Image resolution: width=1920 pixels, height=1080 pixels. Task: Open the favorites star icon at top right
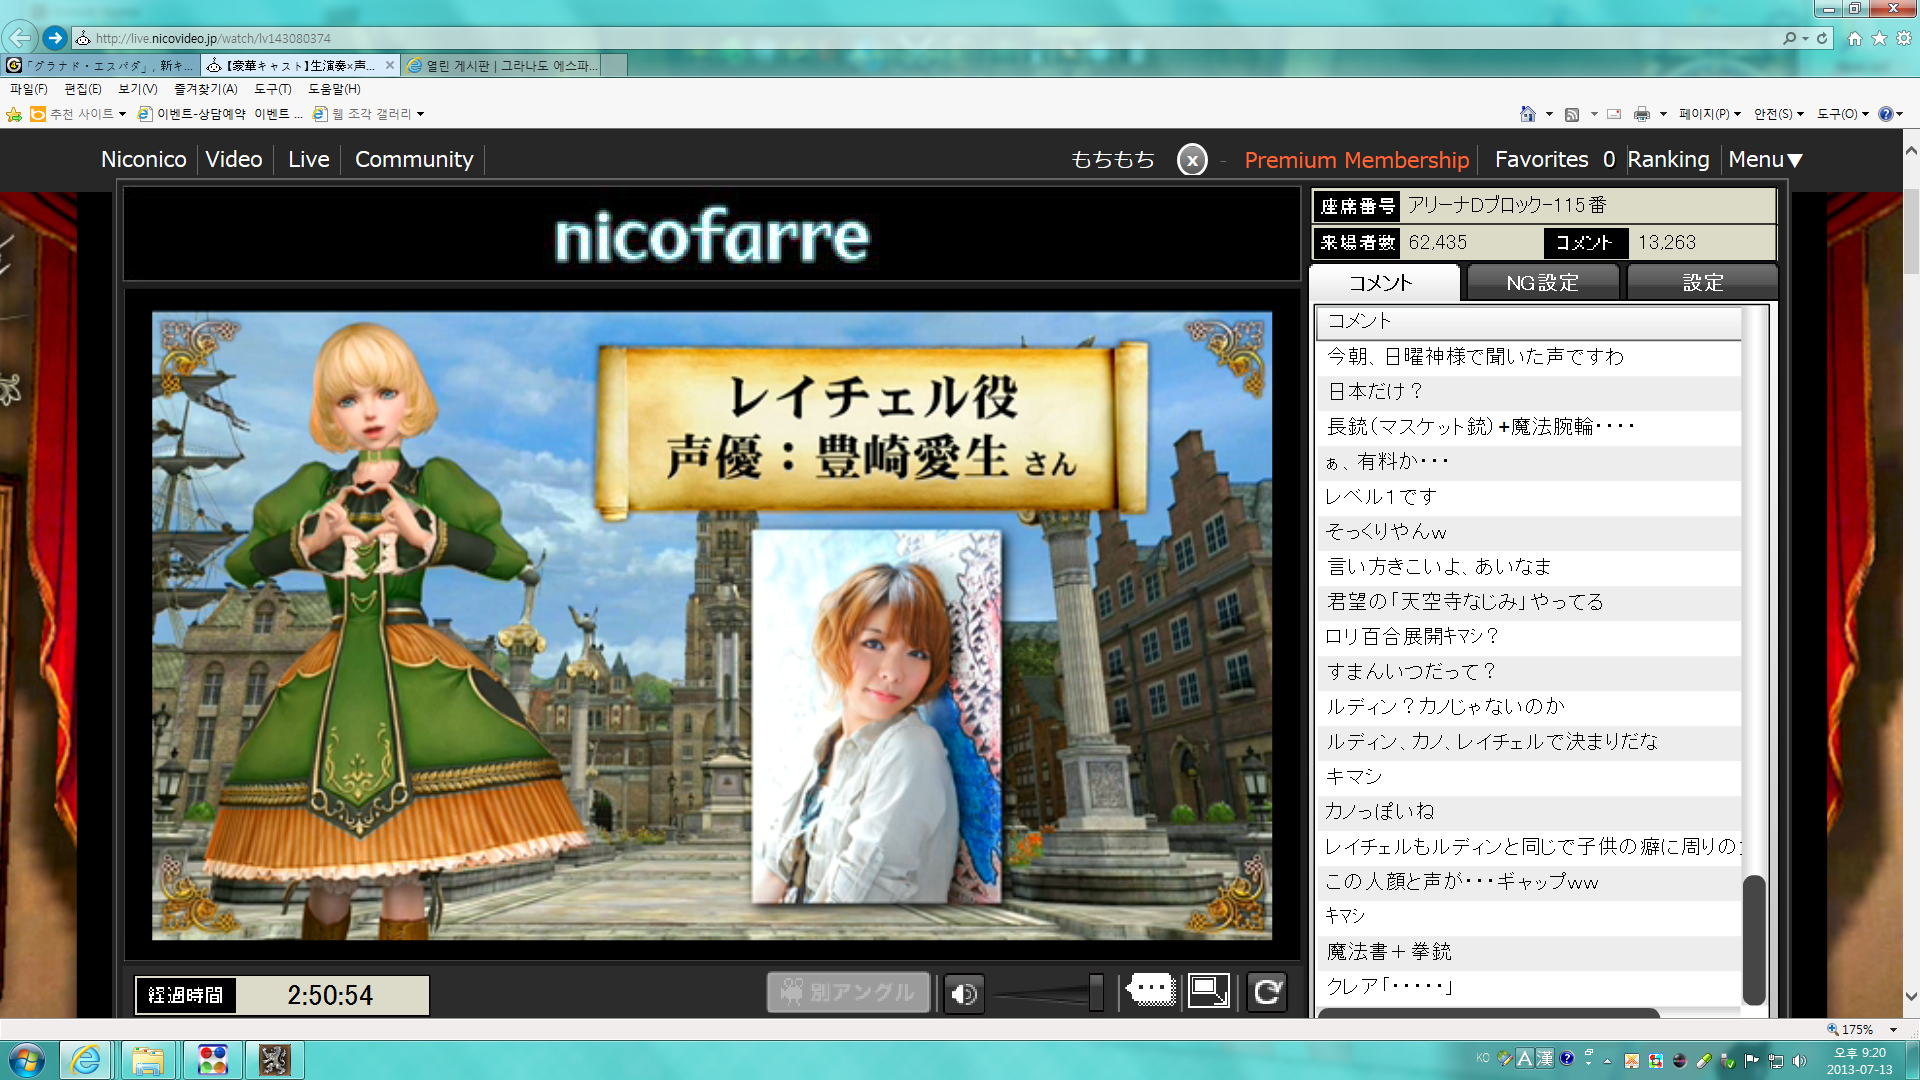(1879, 38)
